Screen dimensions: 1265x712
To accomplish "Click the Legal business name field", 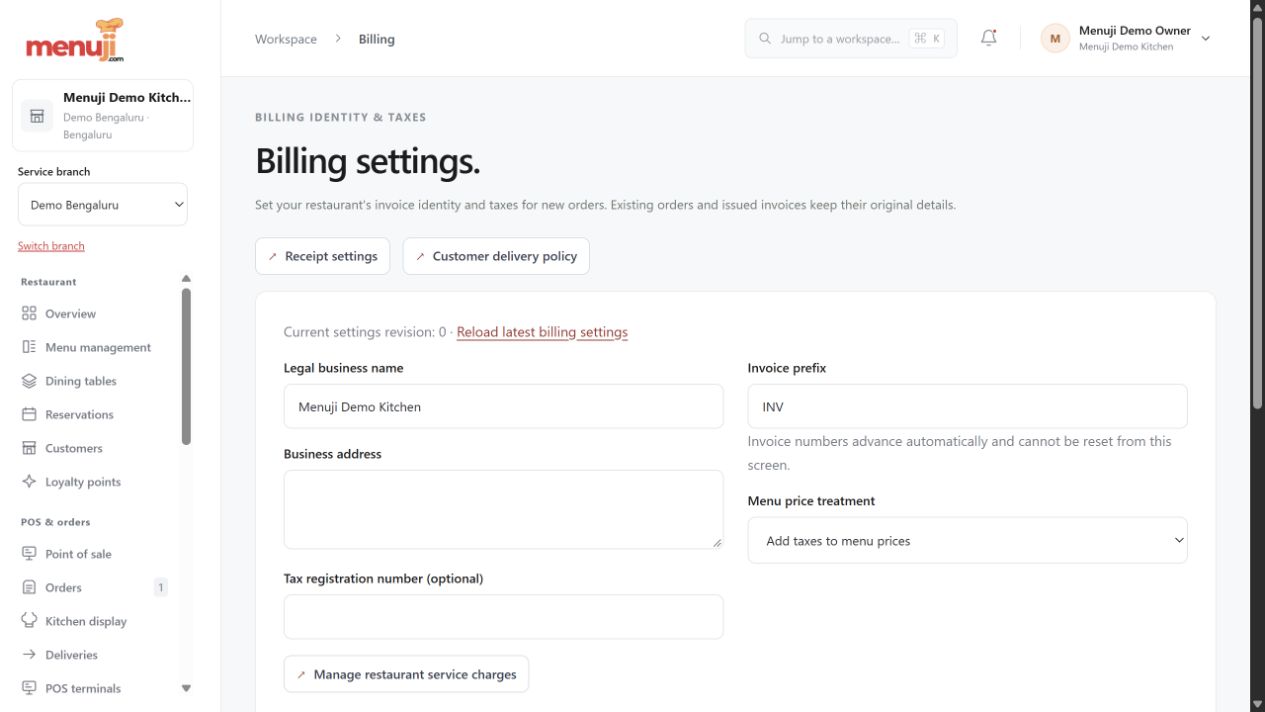I will click(503, 406).
